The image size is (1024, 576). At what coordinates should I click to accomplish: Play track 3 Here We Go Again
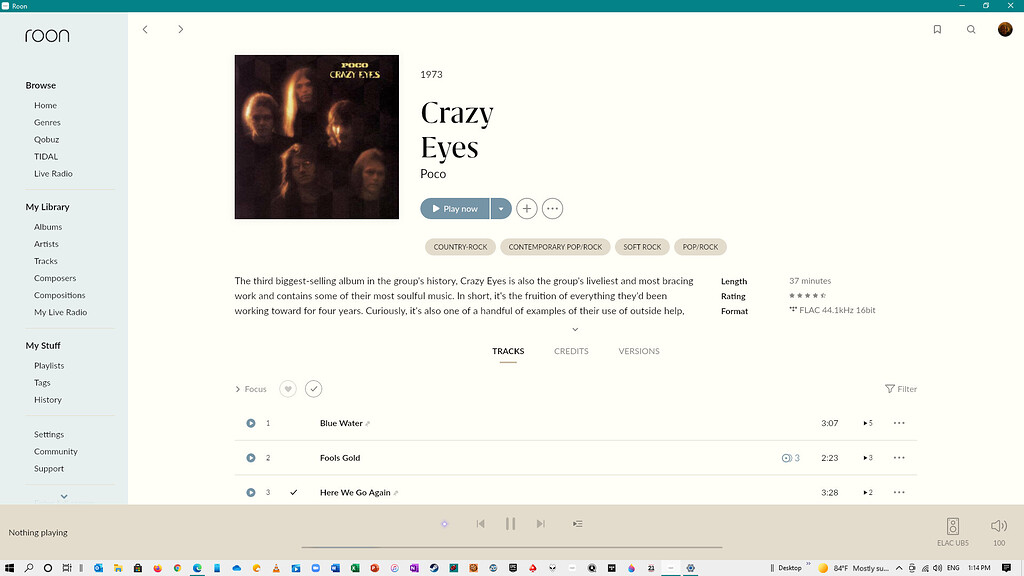[x=251, y=492]
